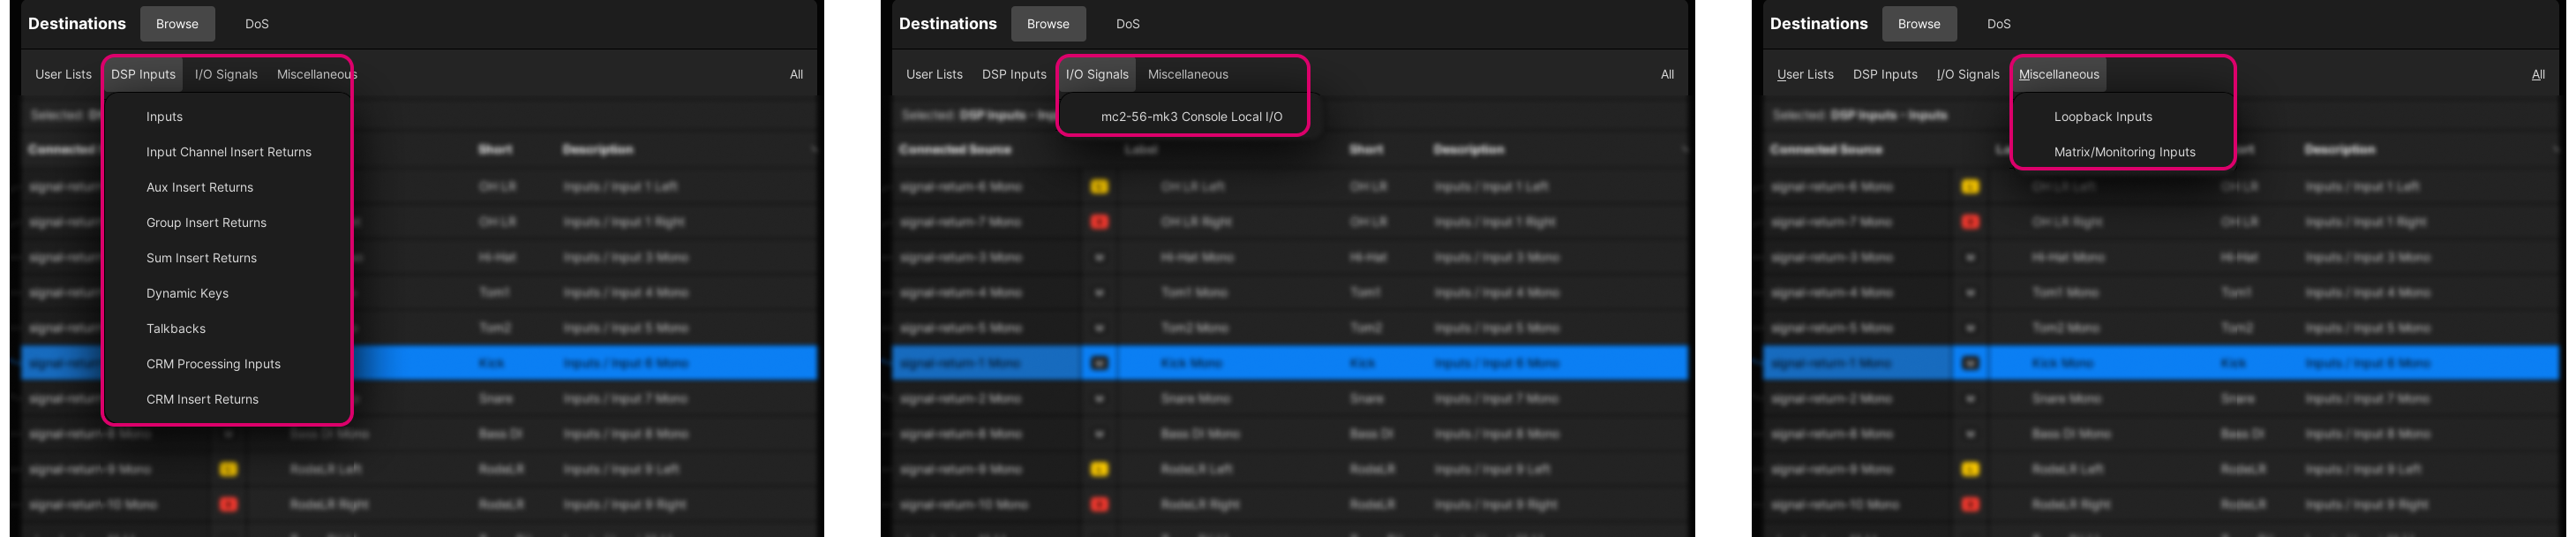Choose Loopback Inputs from Miscellaneous menu
This screenshot has width=2576, height=537.
tap(2102, 117)
